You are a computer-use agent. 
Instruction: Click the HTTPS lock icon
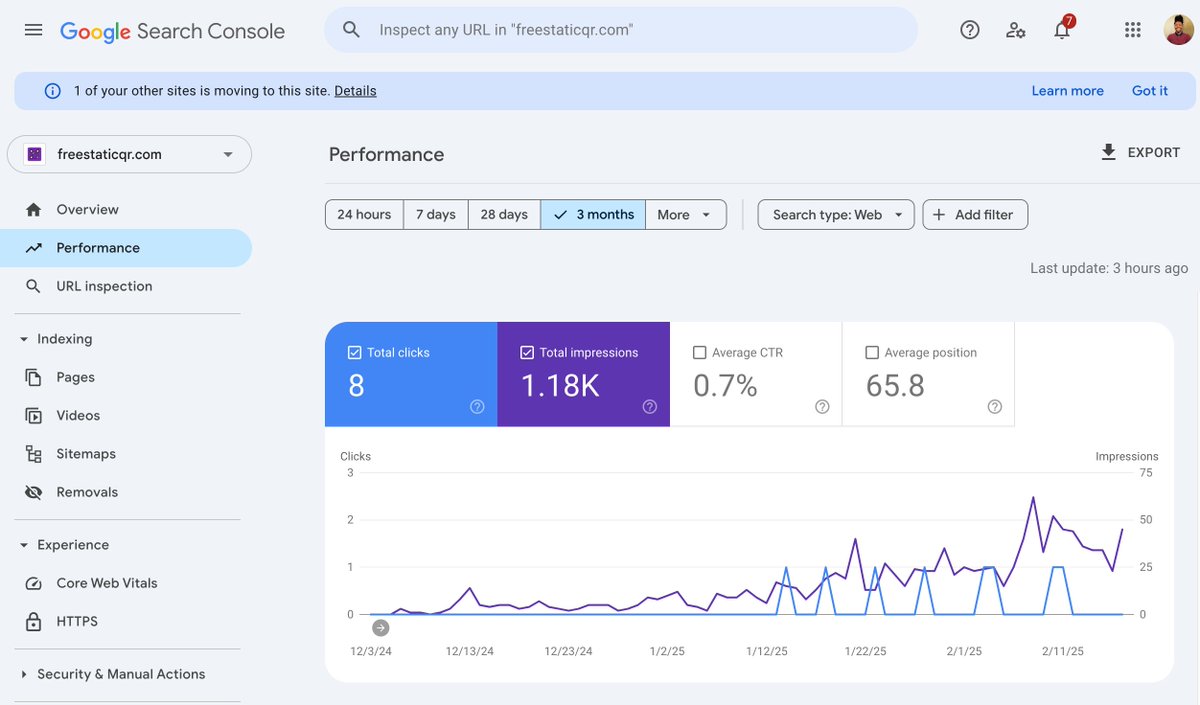34,622
